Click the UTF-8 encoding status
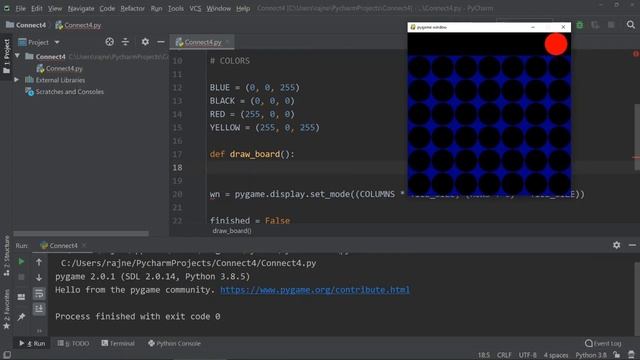640x360 pixels. click(527, 355)
